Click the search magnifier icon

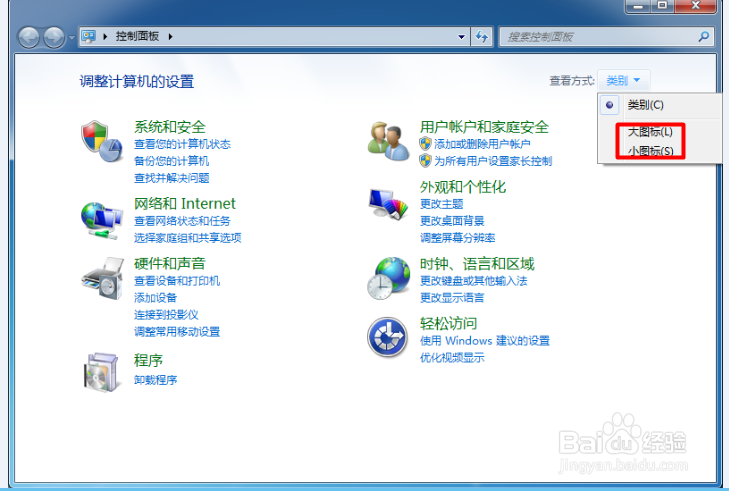pyautogui.click(x=704, y=36)
